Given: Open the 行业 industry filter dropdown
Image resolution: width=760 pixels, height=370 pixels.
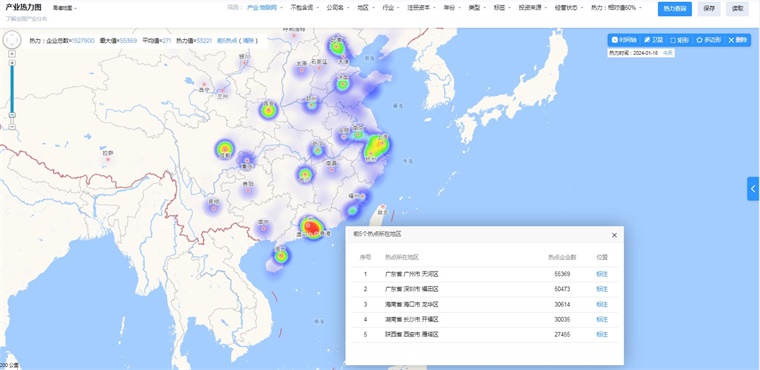Looking at the screenshot, I should point(389,8).
